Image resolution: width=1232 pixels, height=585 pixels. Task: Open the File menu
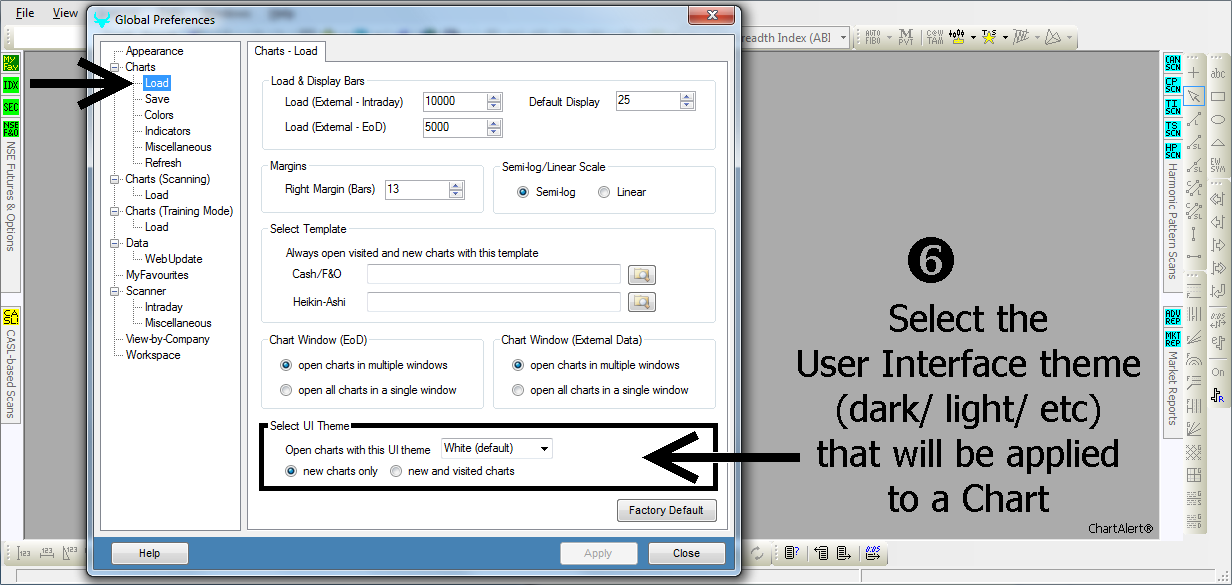[25, 13]
